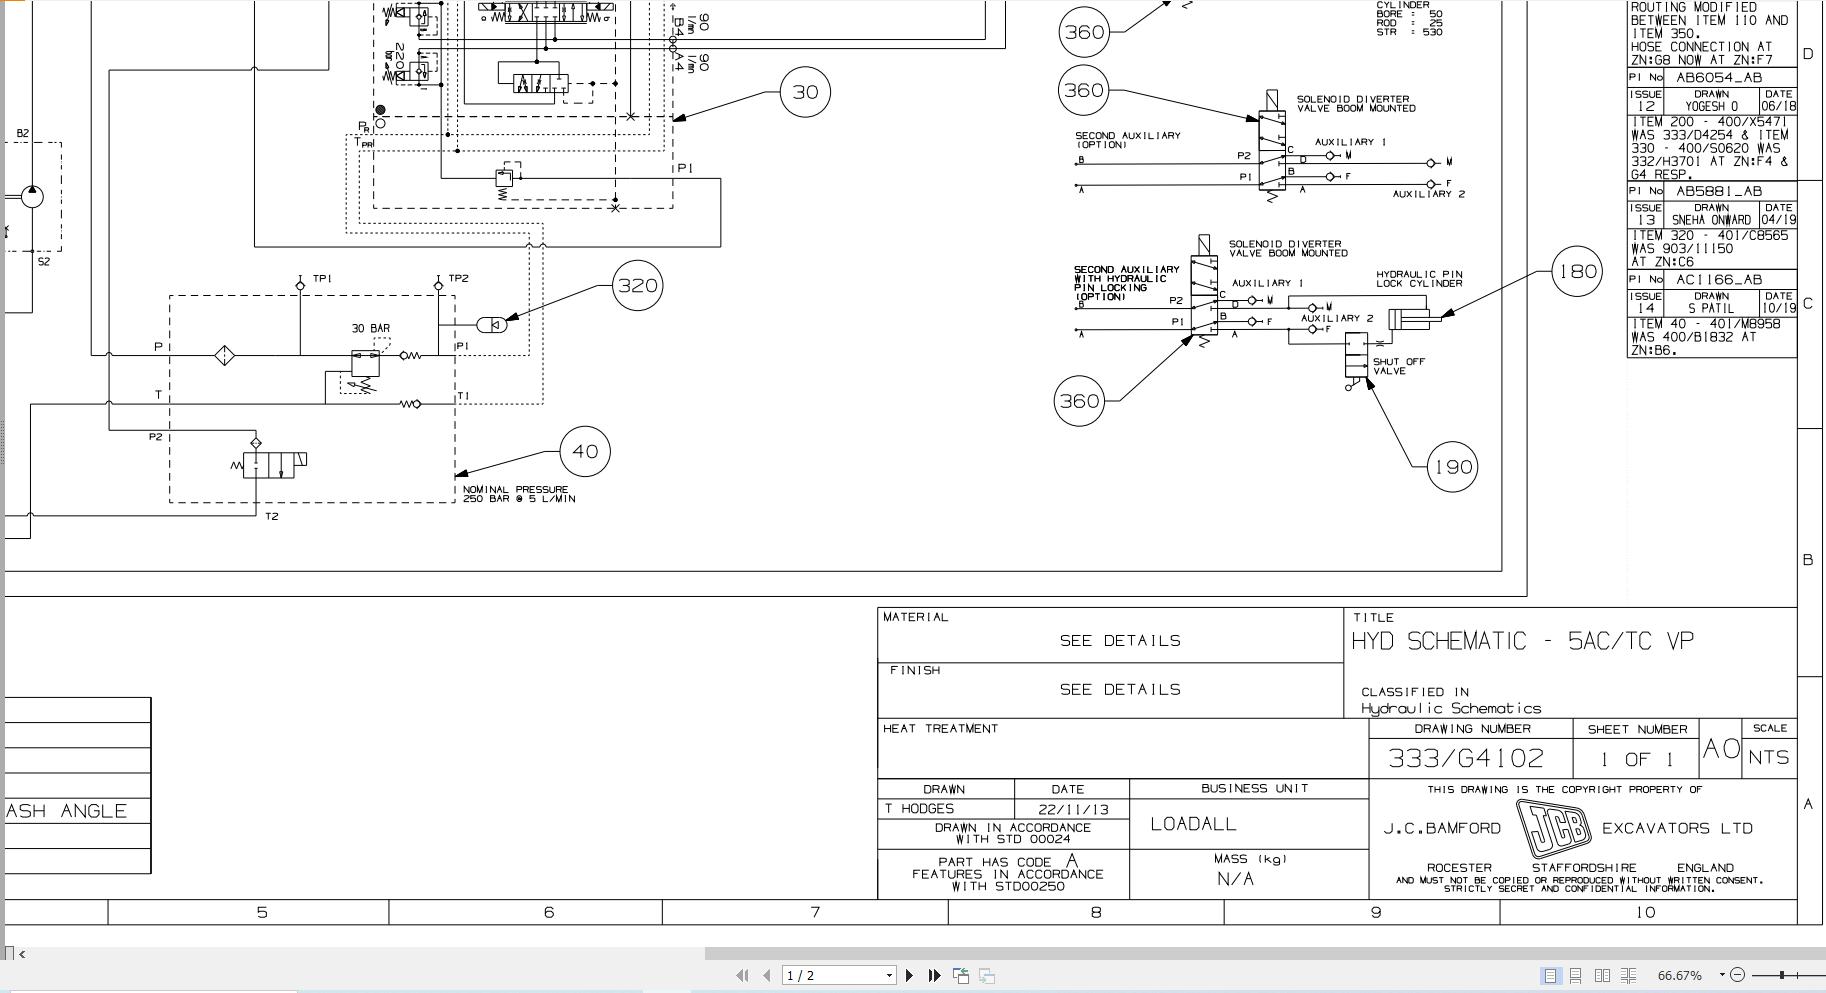Click item balloon 30
Screen dimensions: 1826x993
click(x=805, y=92)
